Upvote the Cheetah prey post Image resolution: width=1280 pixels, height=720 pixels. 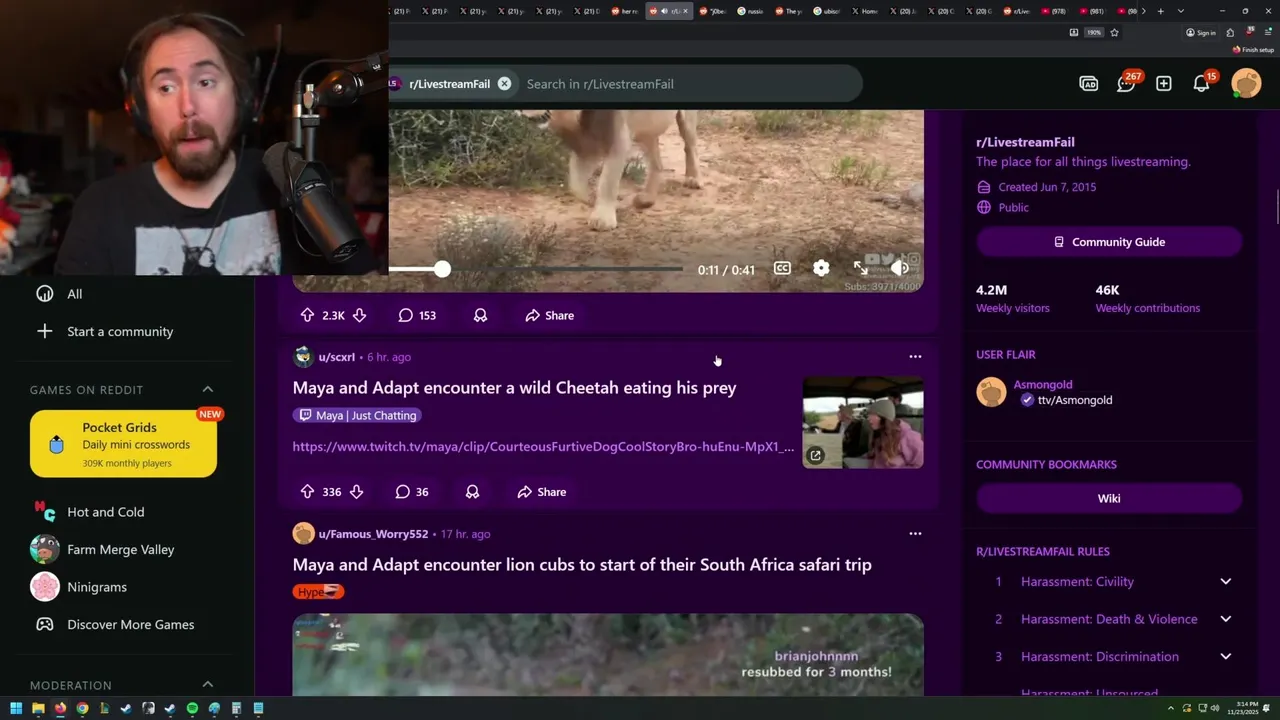click(307, 492)
